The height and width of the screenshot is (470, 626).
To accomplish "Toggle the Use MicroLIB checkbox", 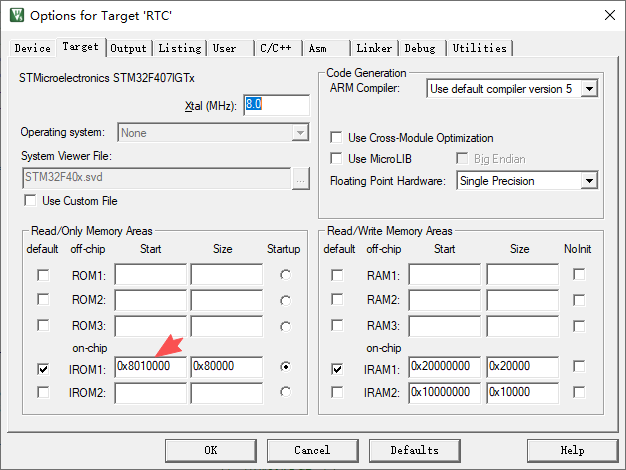I will coord(336,159).
